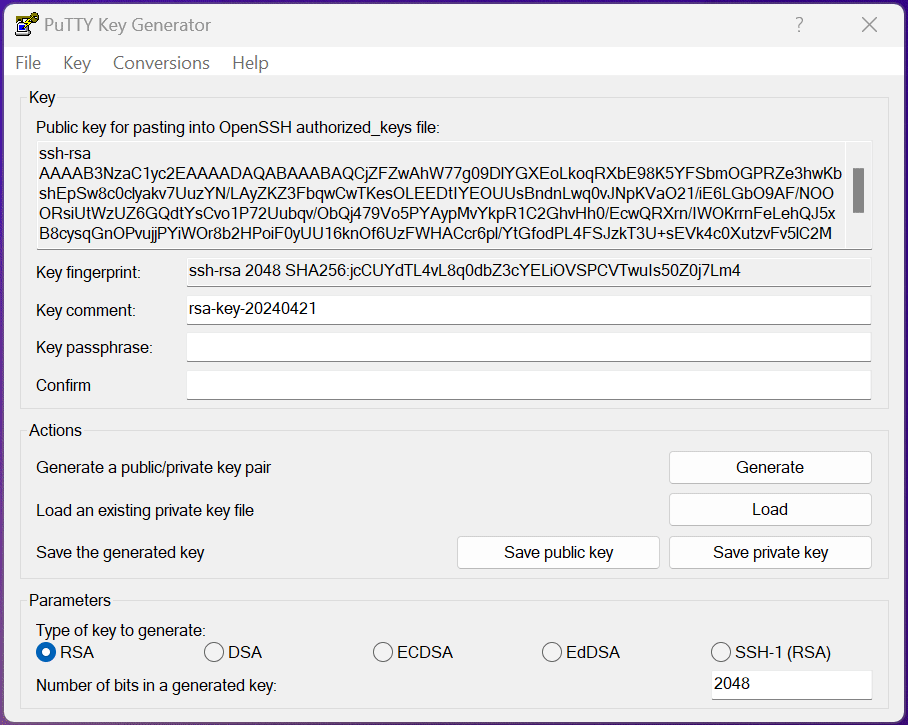
Task: Click inside the public key text box
Action: pyautogui.click(x=440, y=195)
